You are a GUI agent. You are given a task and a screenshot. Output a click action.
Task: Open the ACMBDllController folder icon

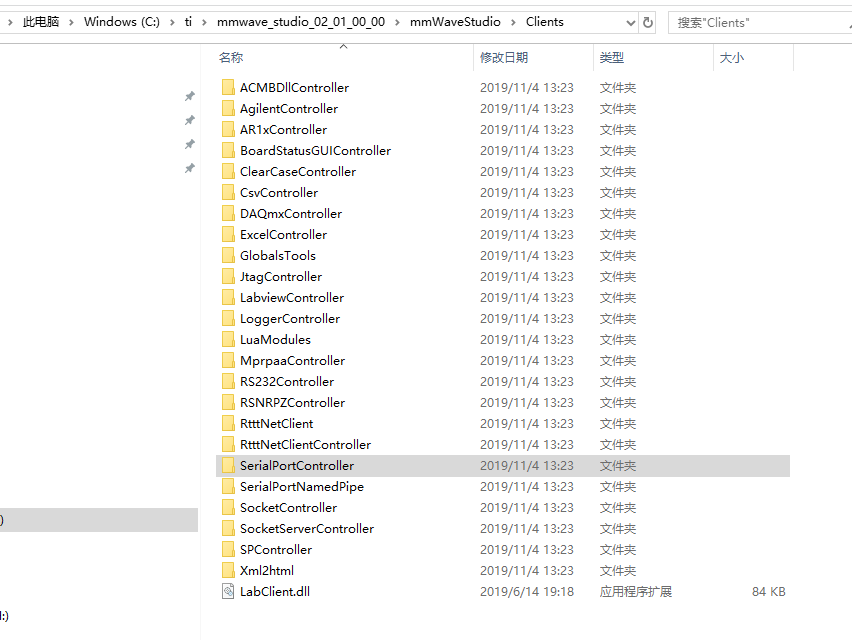coord(228,87)
